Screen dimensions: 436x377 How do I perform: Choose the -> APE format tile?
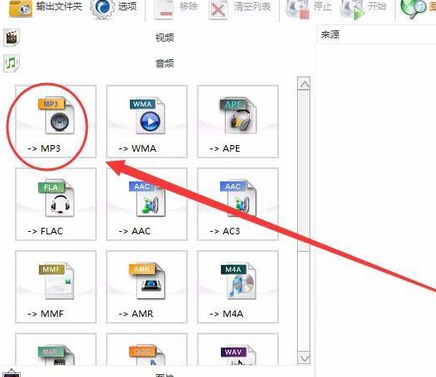pos(238,121)
